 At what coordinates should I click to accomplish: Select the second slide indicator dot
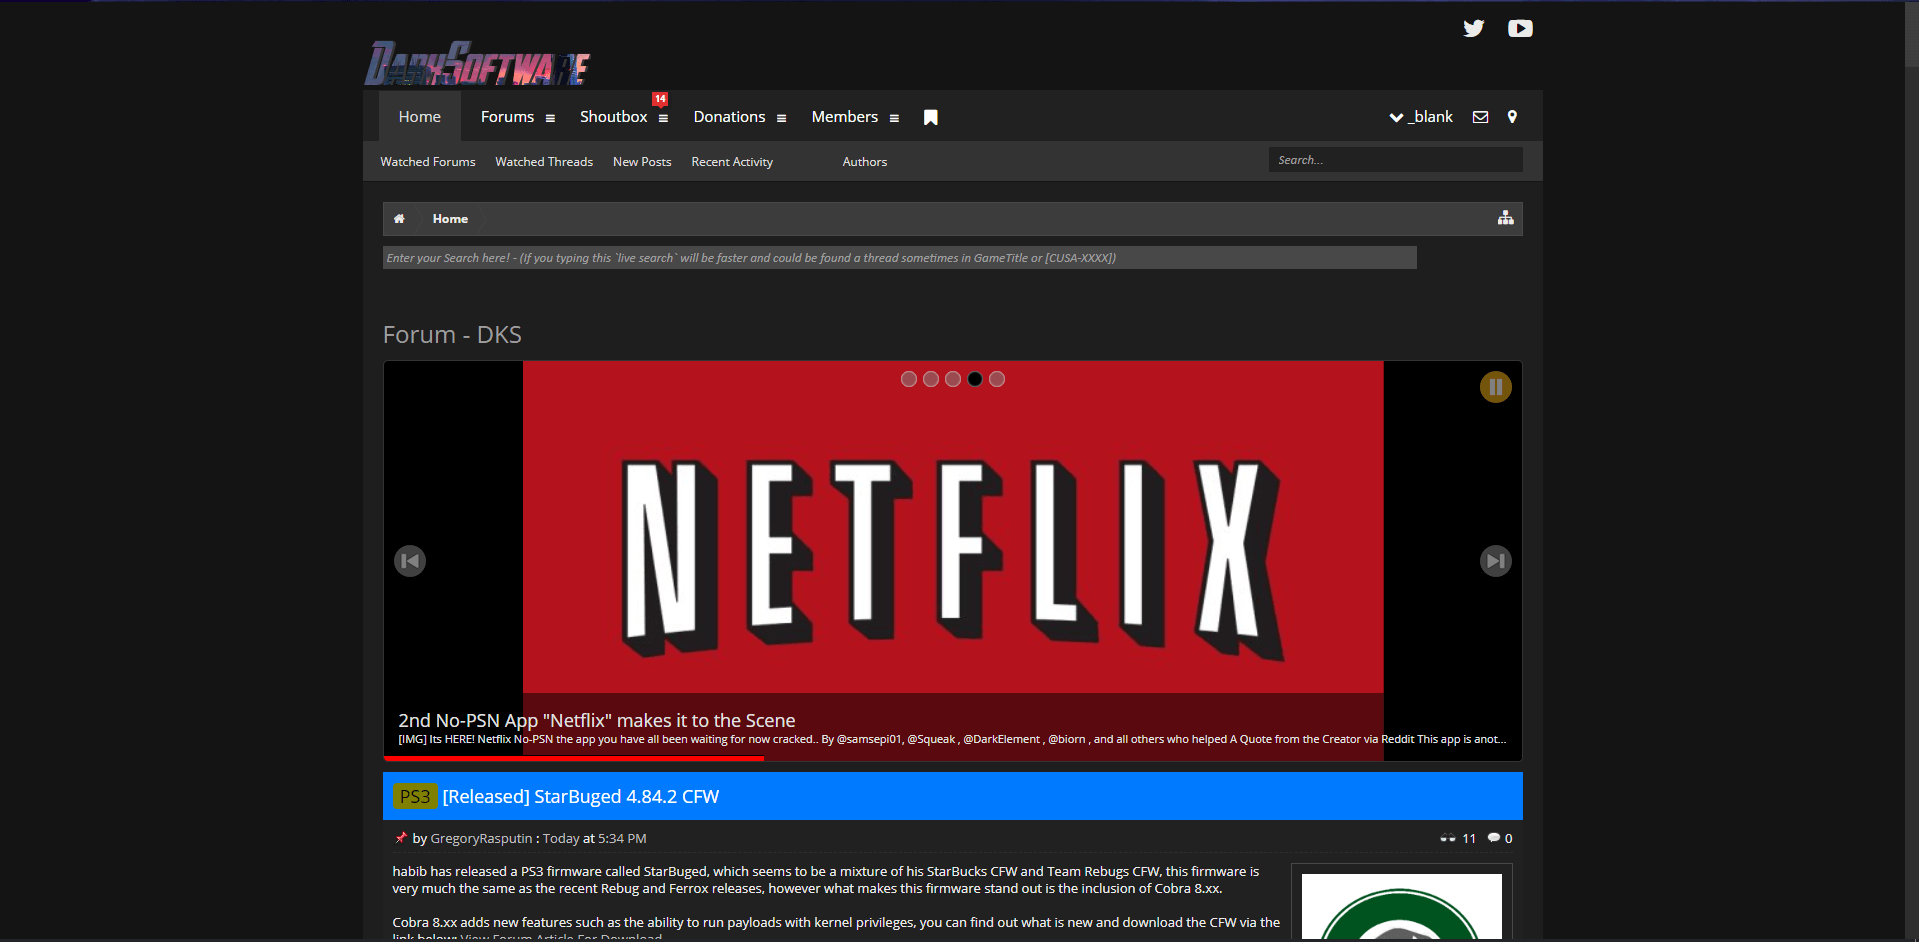[931, 379]
